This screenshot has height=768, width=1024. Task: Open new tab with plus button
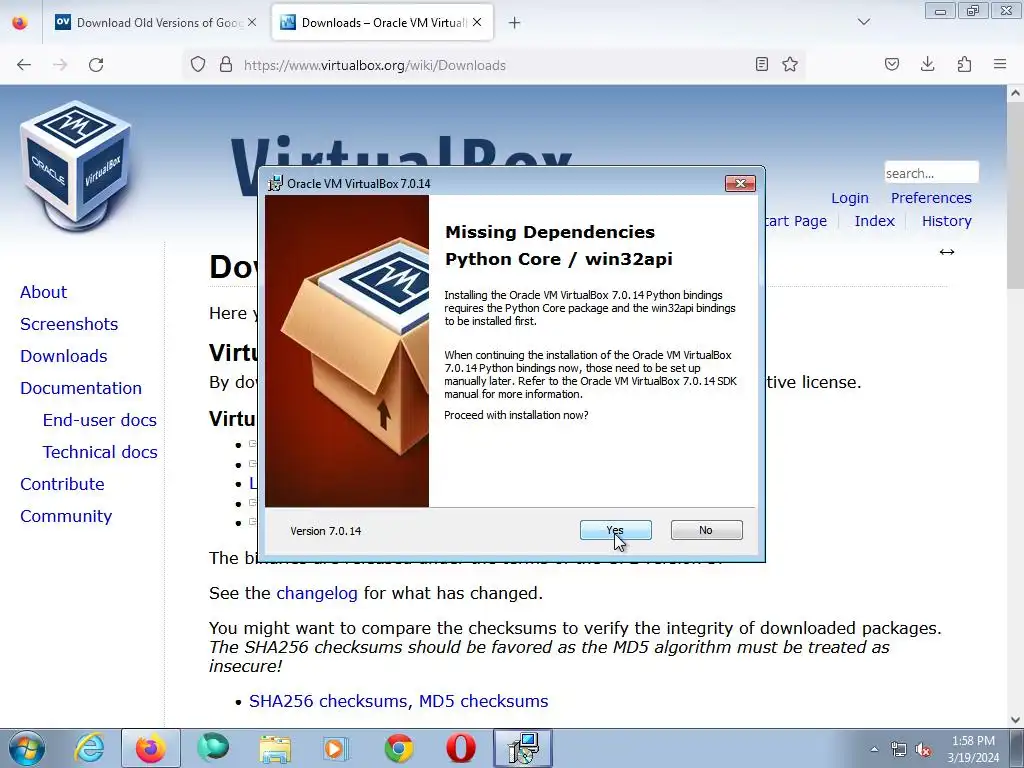(515, 23)
